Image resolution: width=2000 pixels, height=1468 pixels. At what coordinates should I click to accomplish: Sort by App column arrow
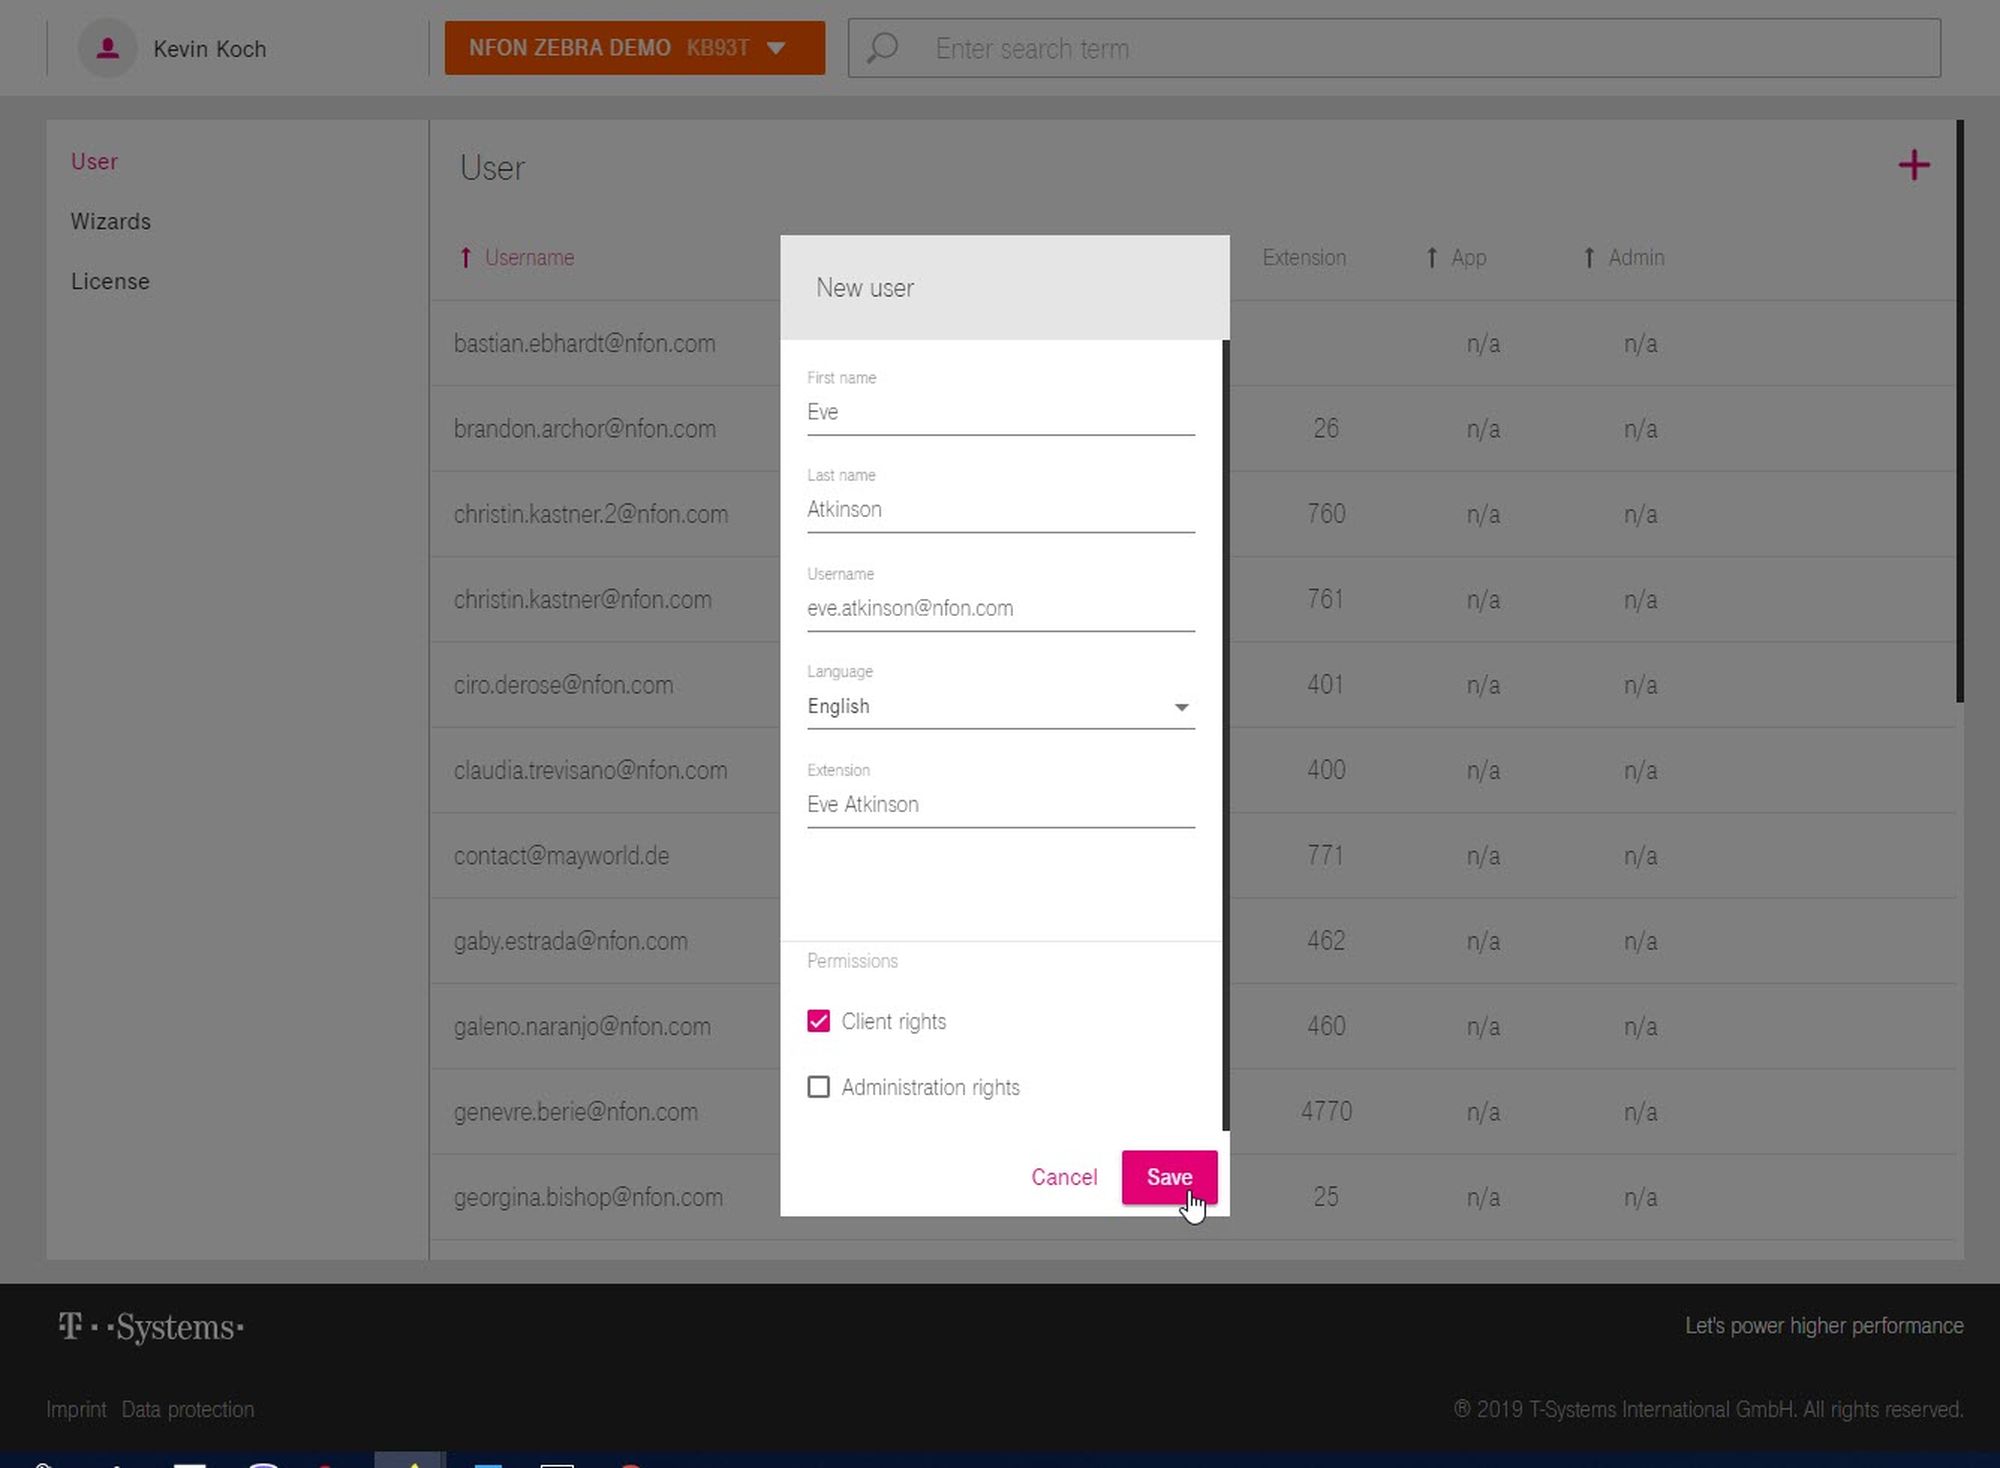point(1432,258)
